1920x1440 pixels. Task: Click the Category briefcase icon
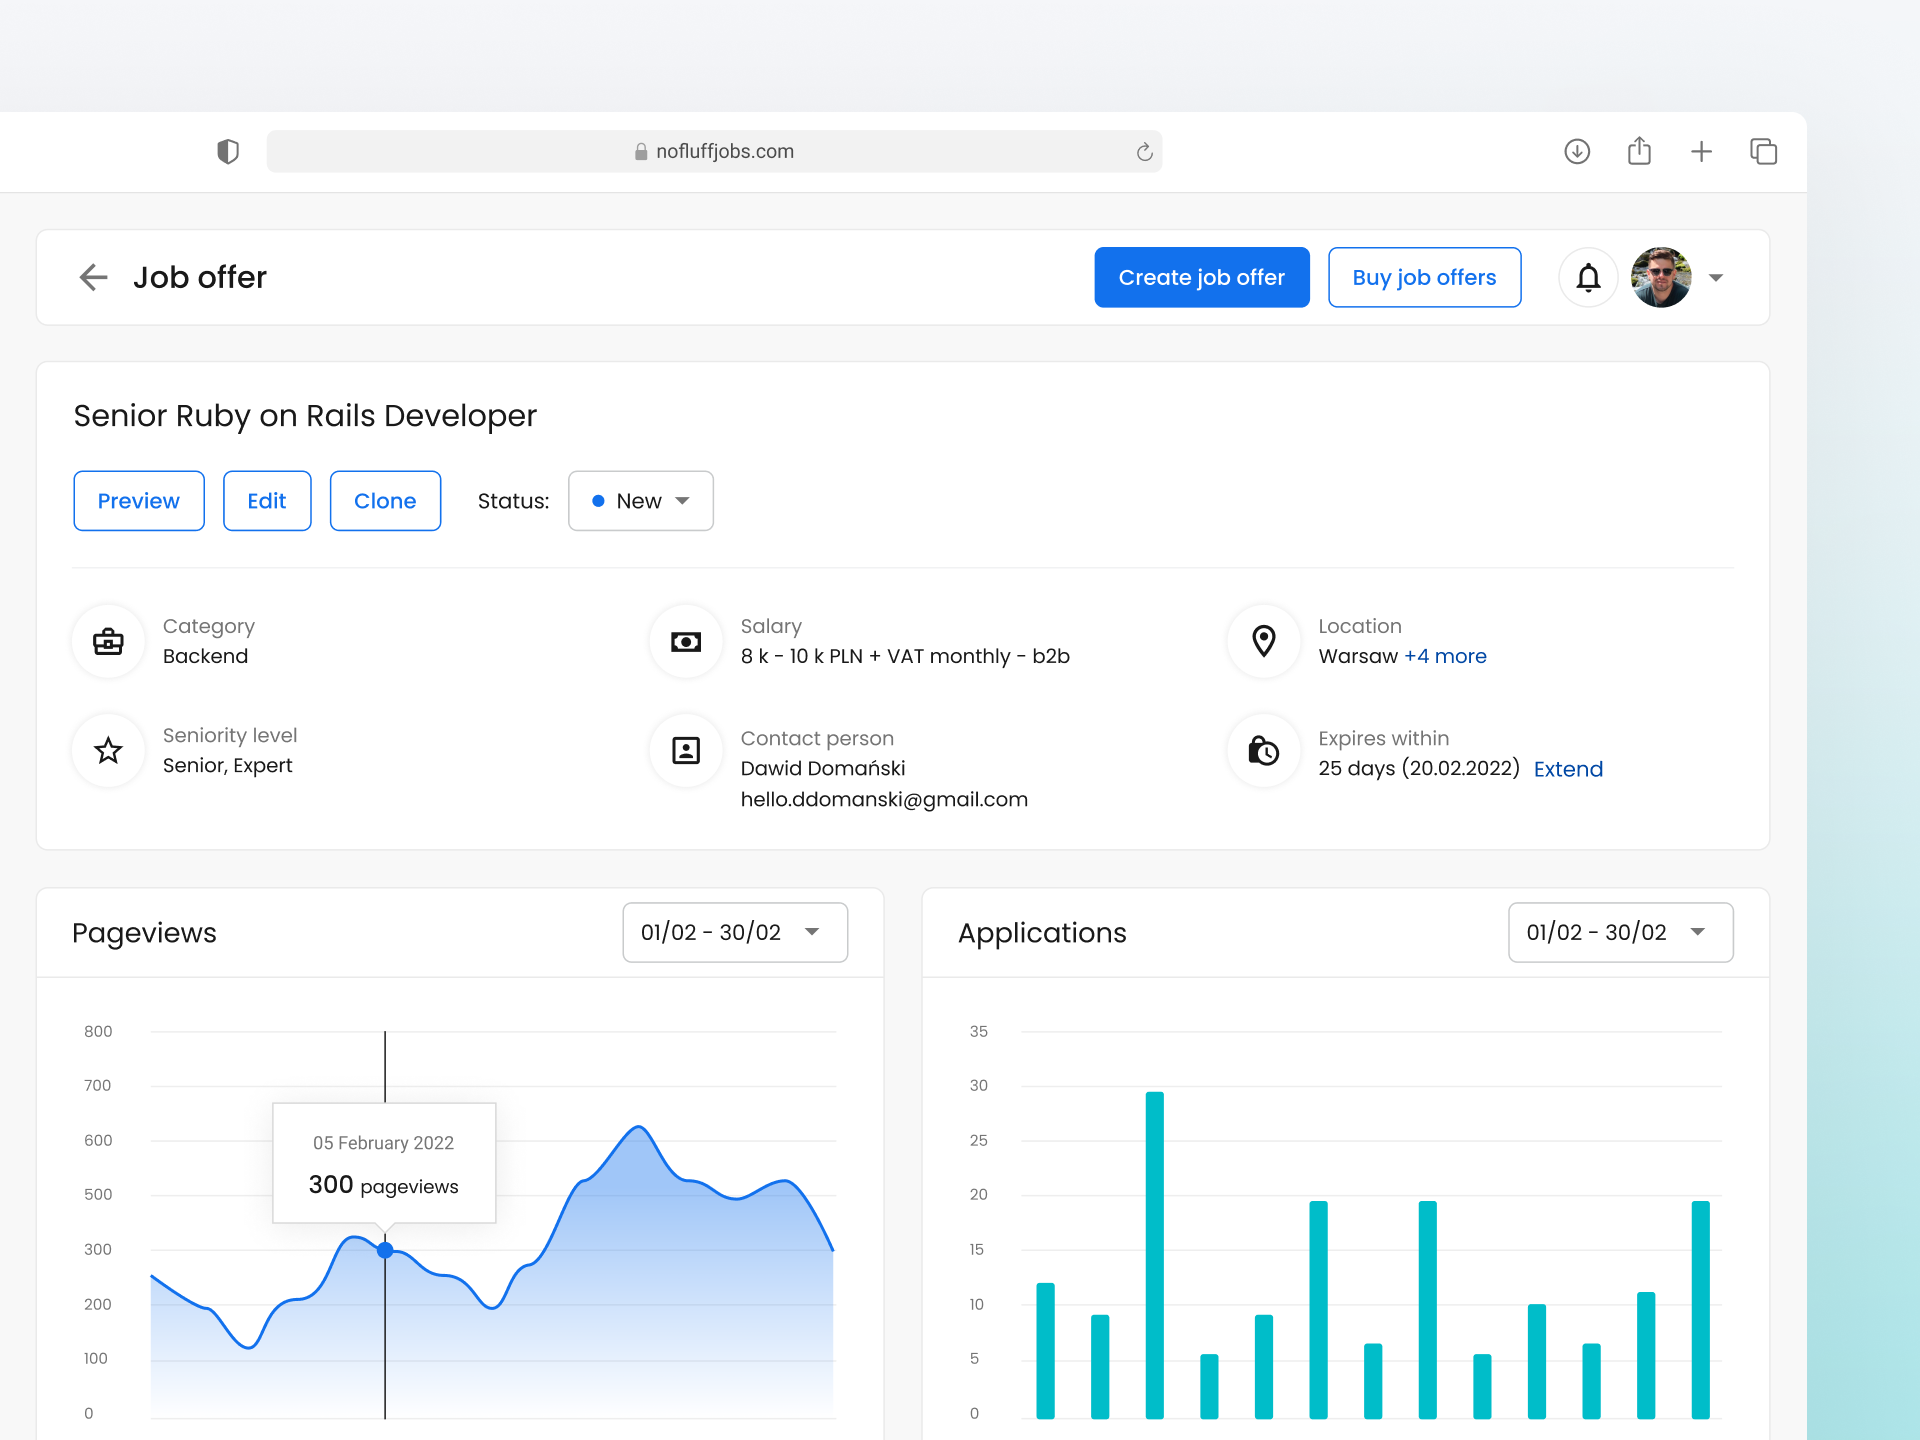108,641
